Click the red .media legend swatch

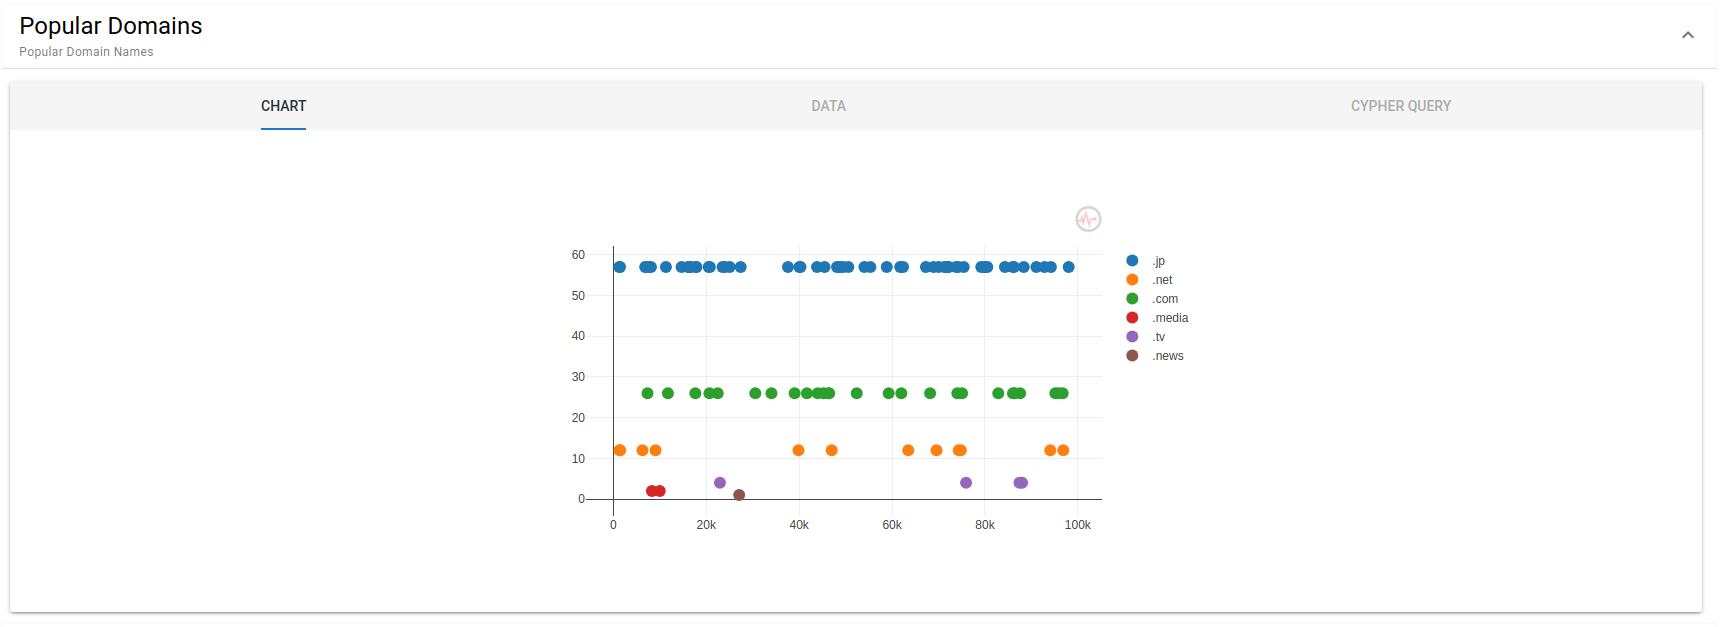pos(1132,318)
